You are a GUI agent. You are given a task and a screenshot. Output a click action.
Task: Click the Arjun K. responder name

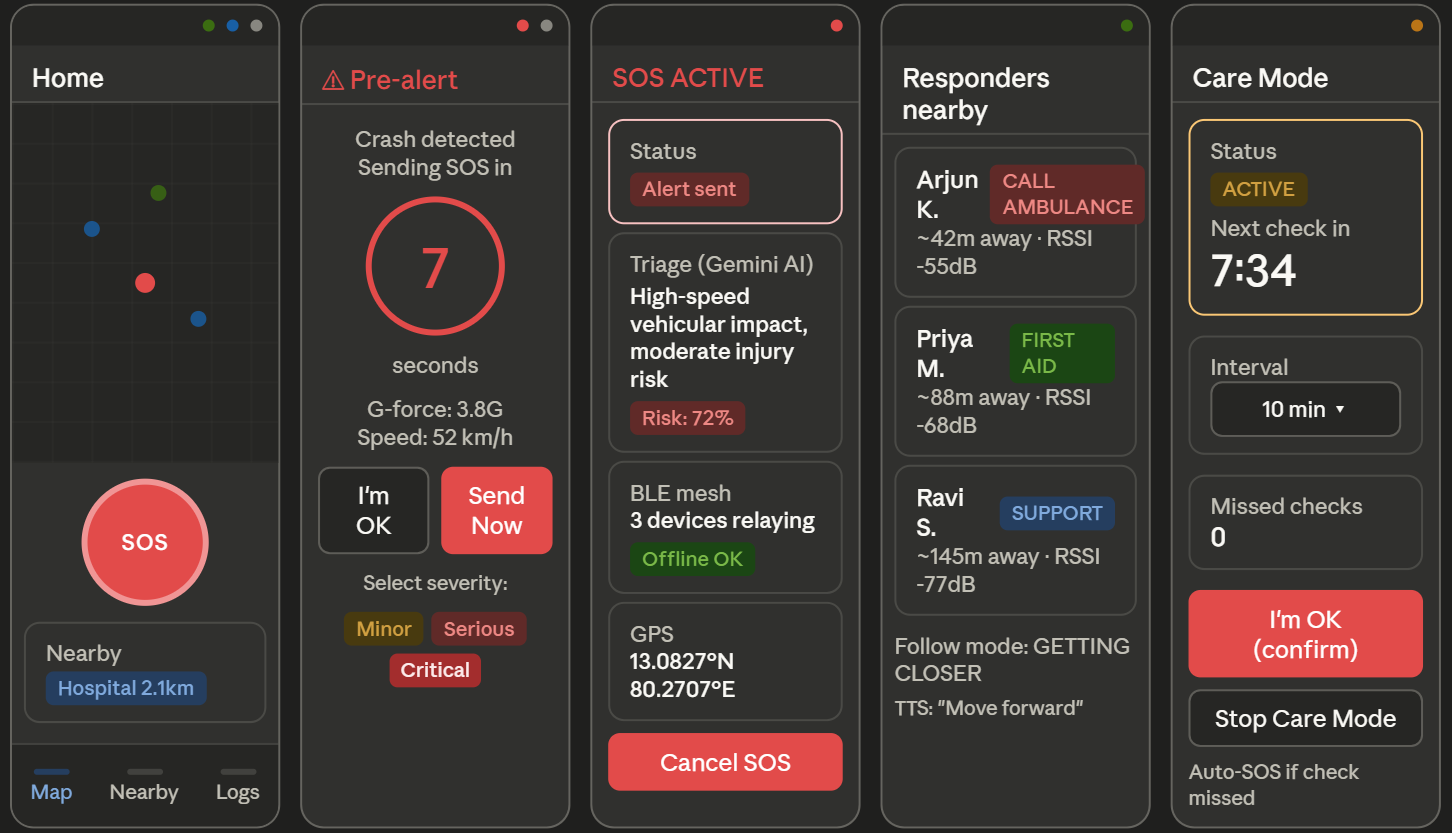pyautogui.click(x=947, y=195)
